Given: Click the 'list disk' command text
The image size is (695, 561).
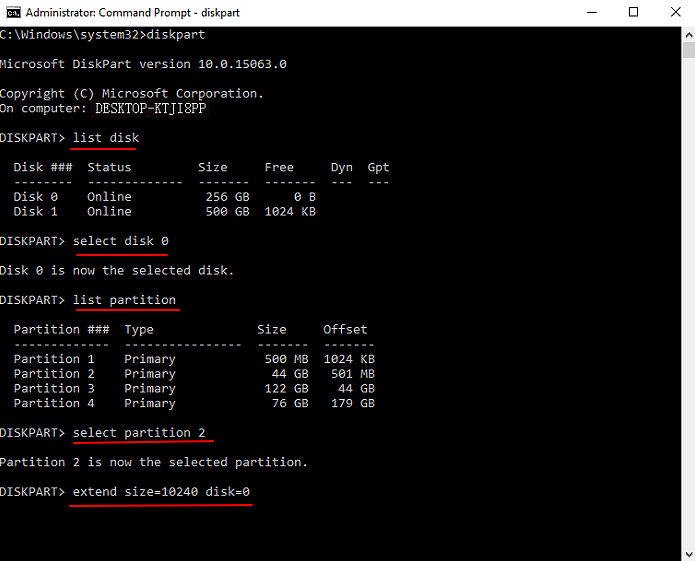Looking at the screenshot, I should (106, 138).
